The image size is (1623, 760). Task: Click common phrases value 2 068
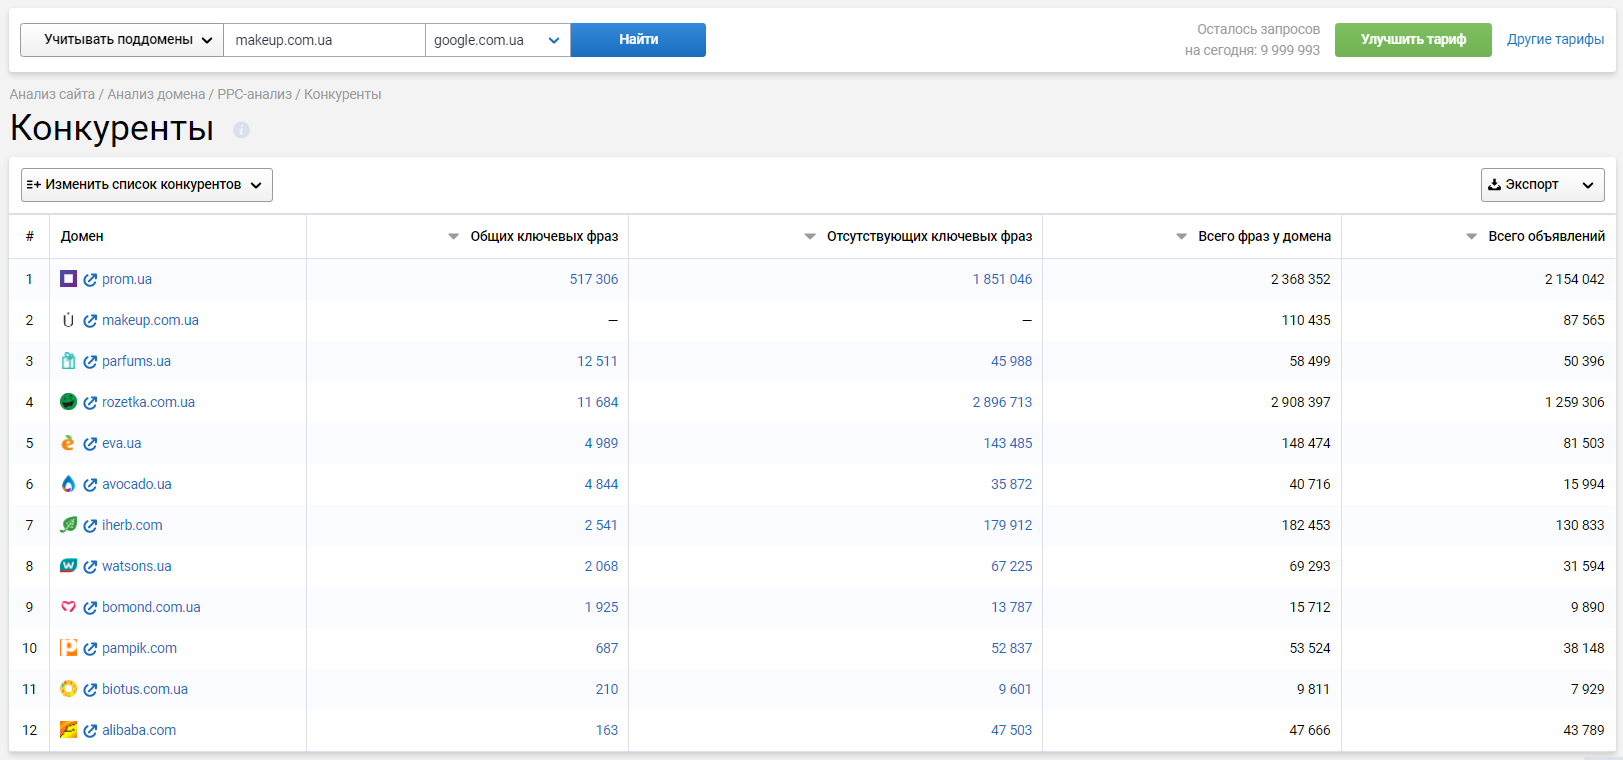601,566
